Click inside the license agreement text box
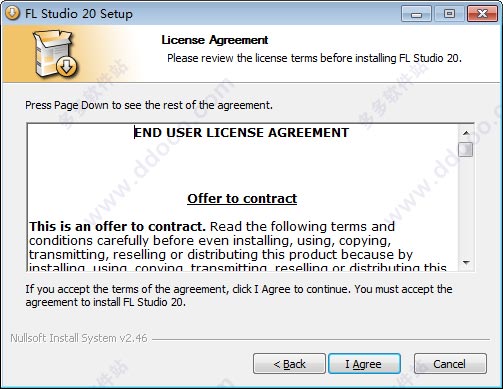The image size is (503, 389). click(x=243, y=197)
